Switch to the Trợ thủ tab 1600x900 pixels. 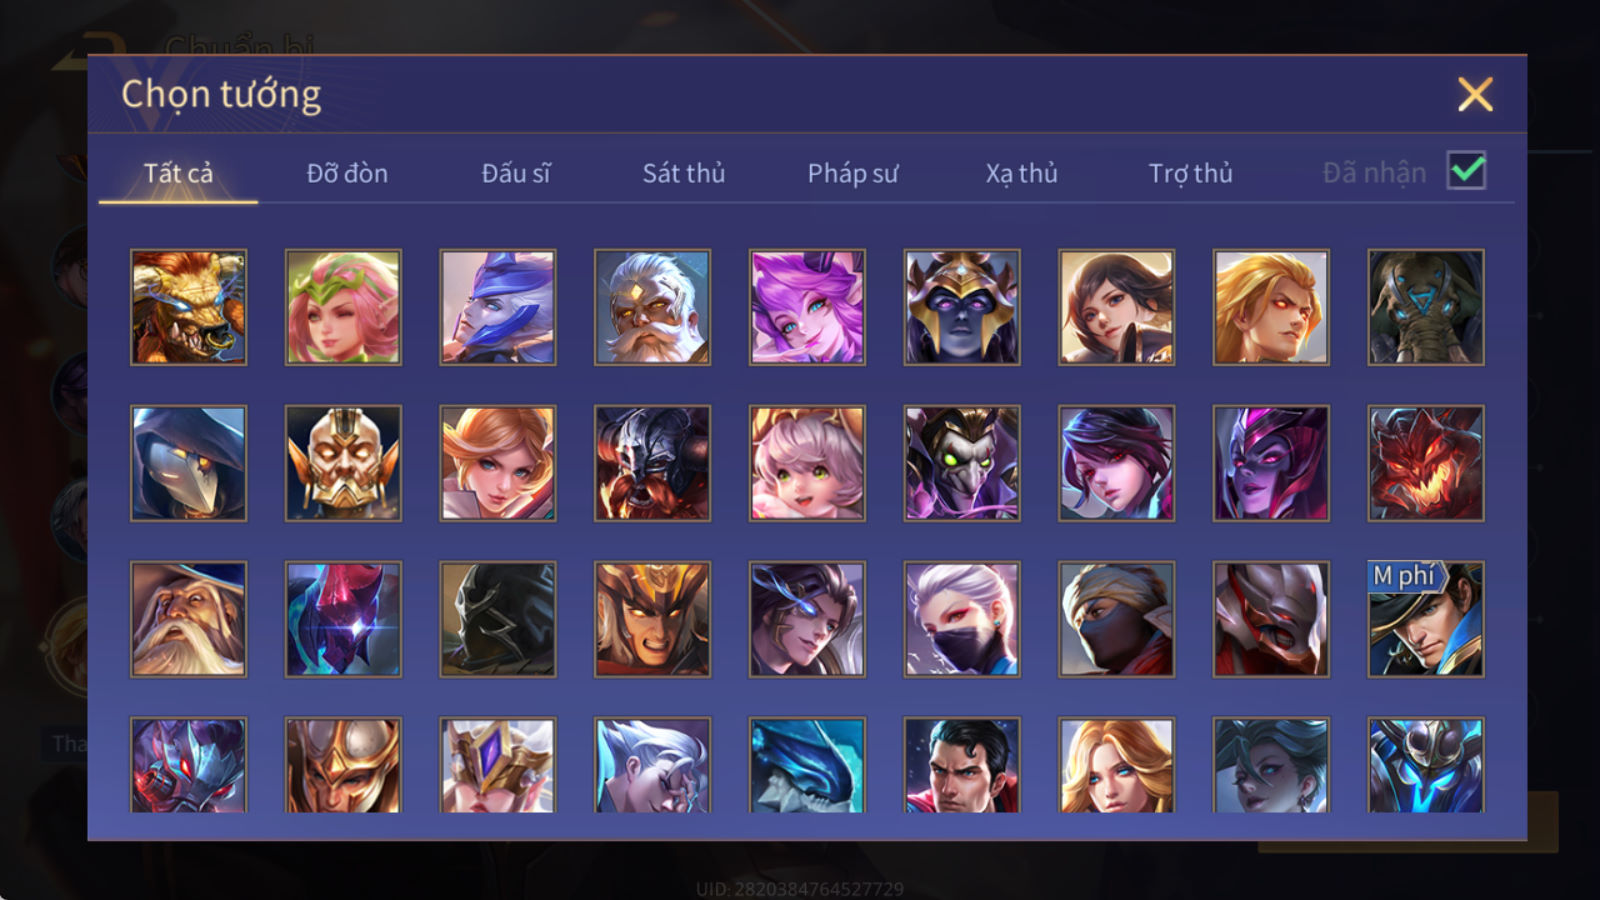point(1190,173)
